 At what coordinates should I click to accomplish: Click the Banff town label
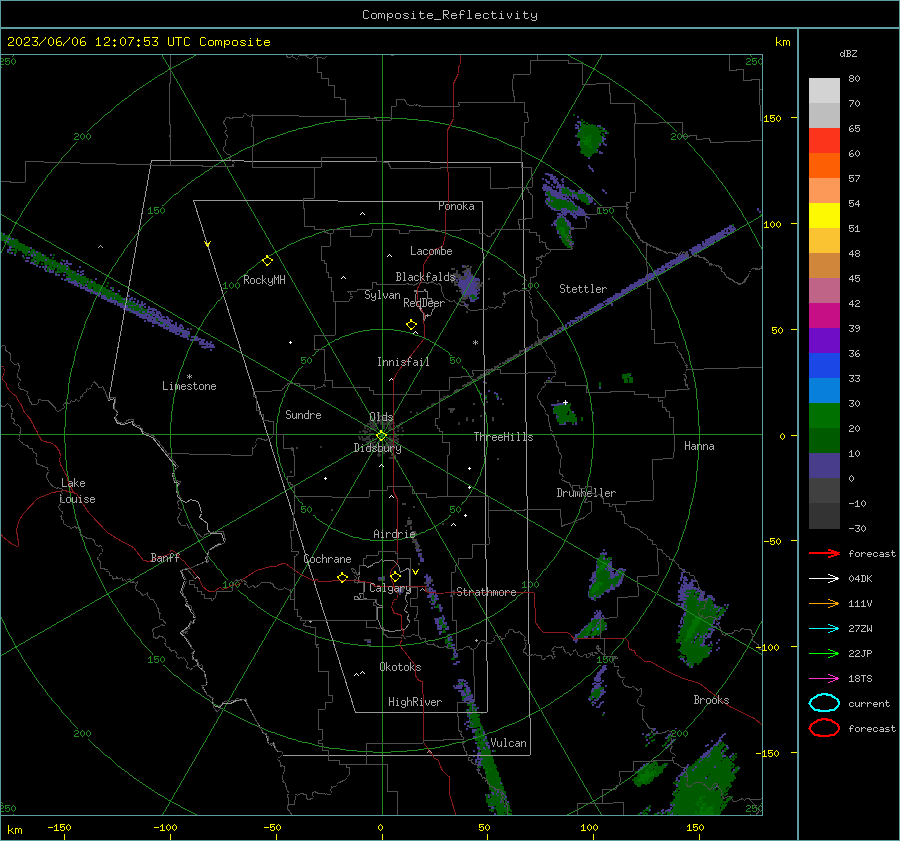(165, 558)
